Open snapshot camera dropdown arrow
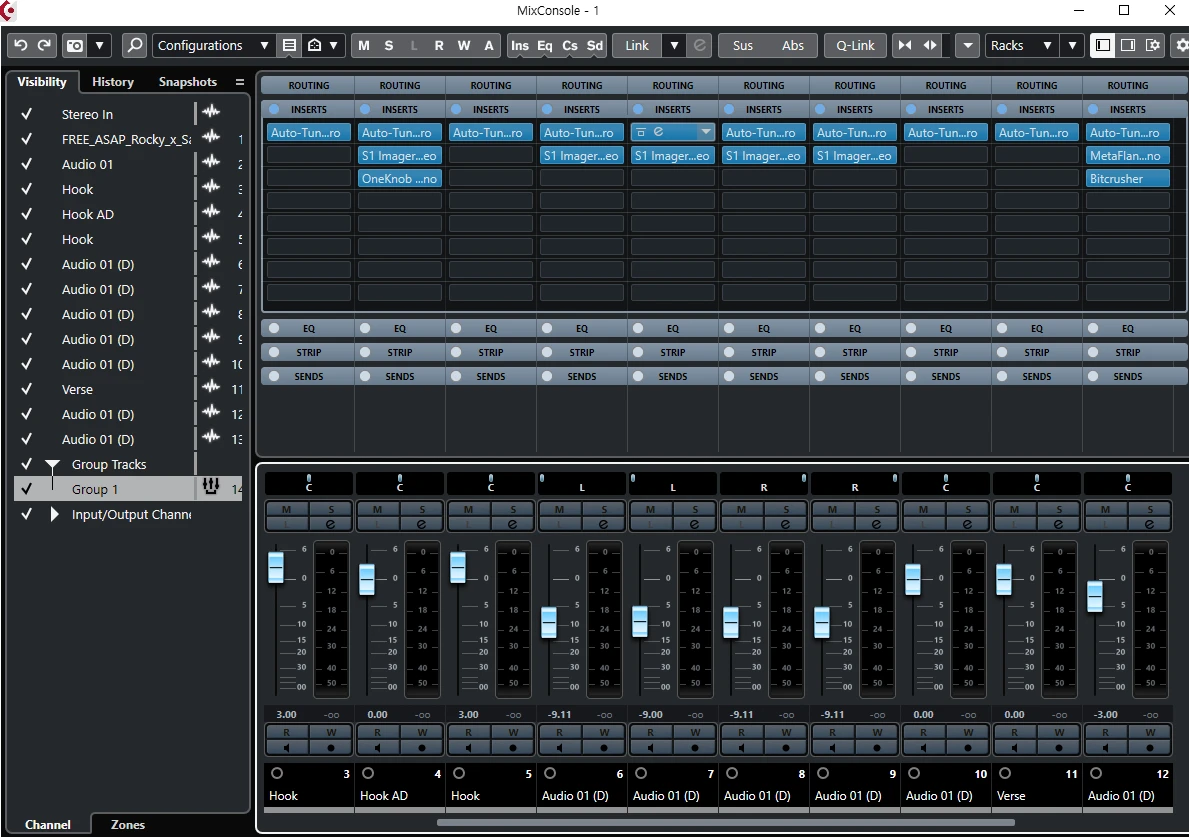Screen dimensions: 1189x837 pos(99,45)
